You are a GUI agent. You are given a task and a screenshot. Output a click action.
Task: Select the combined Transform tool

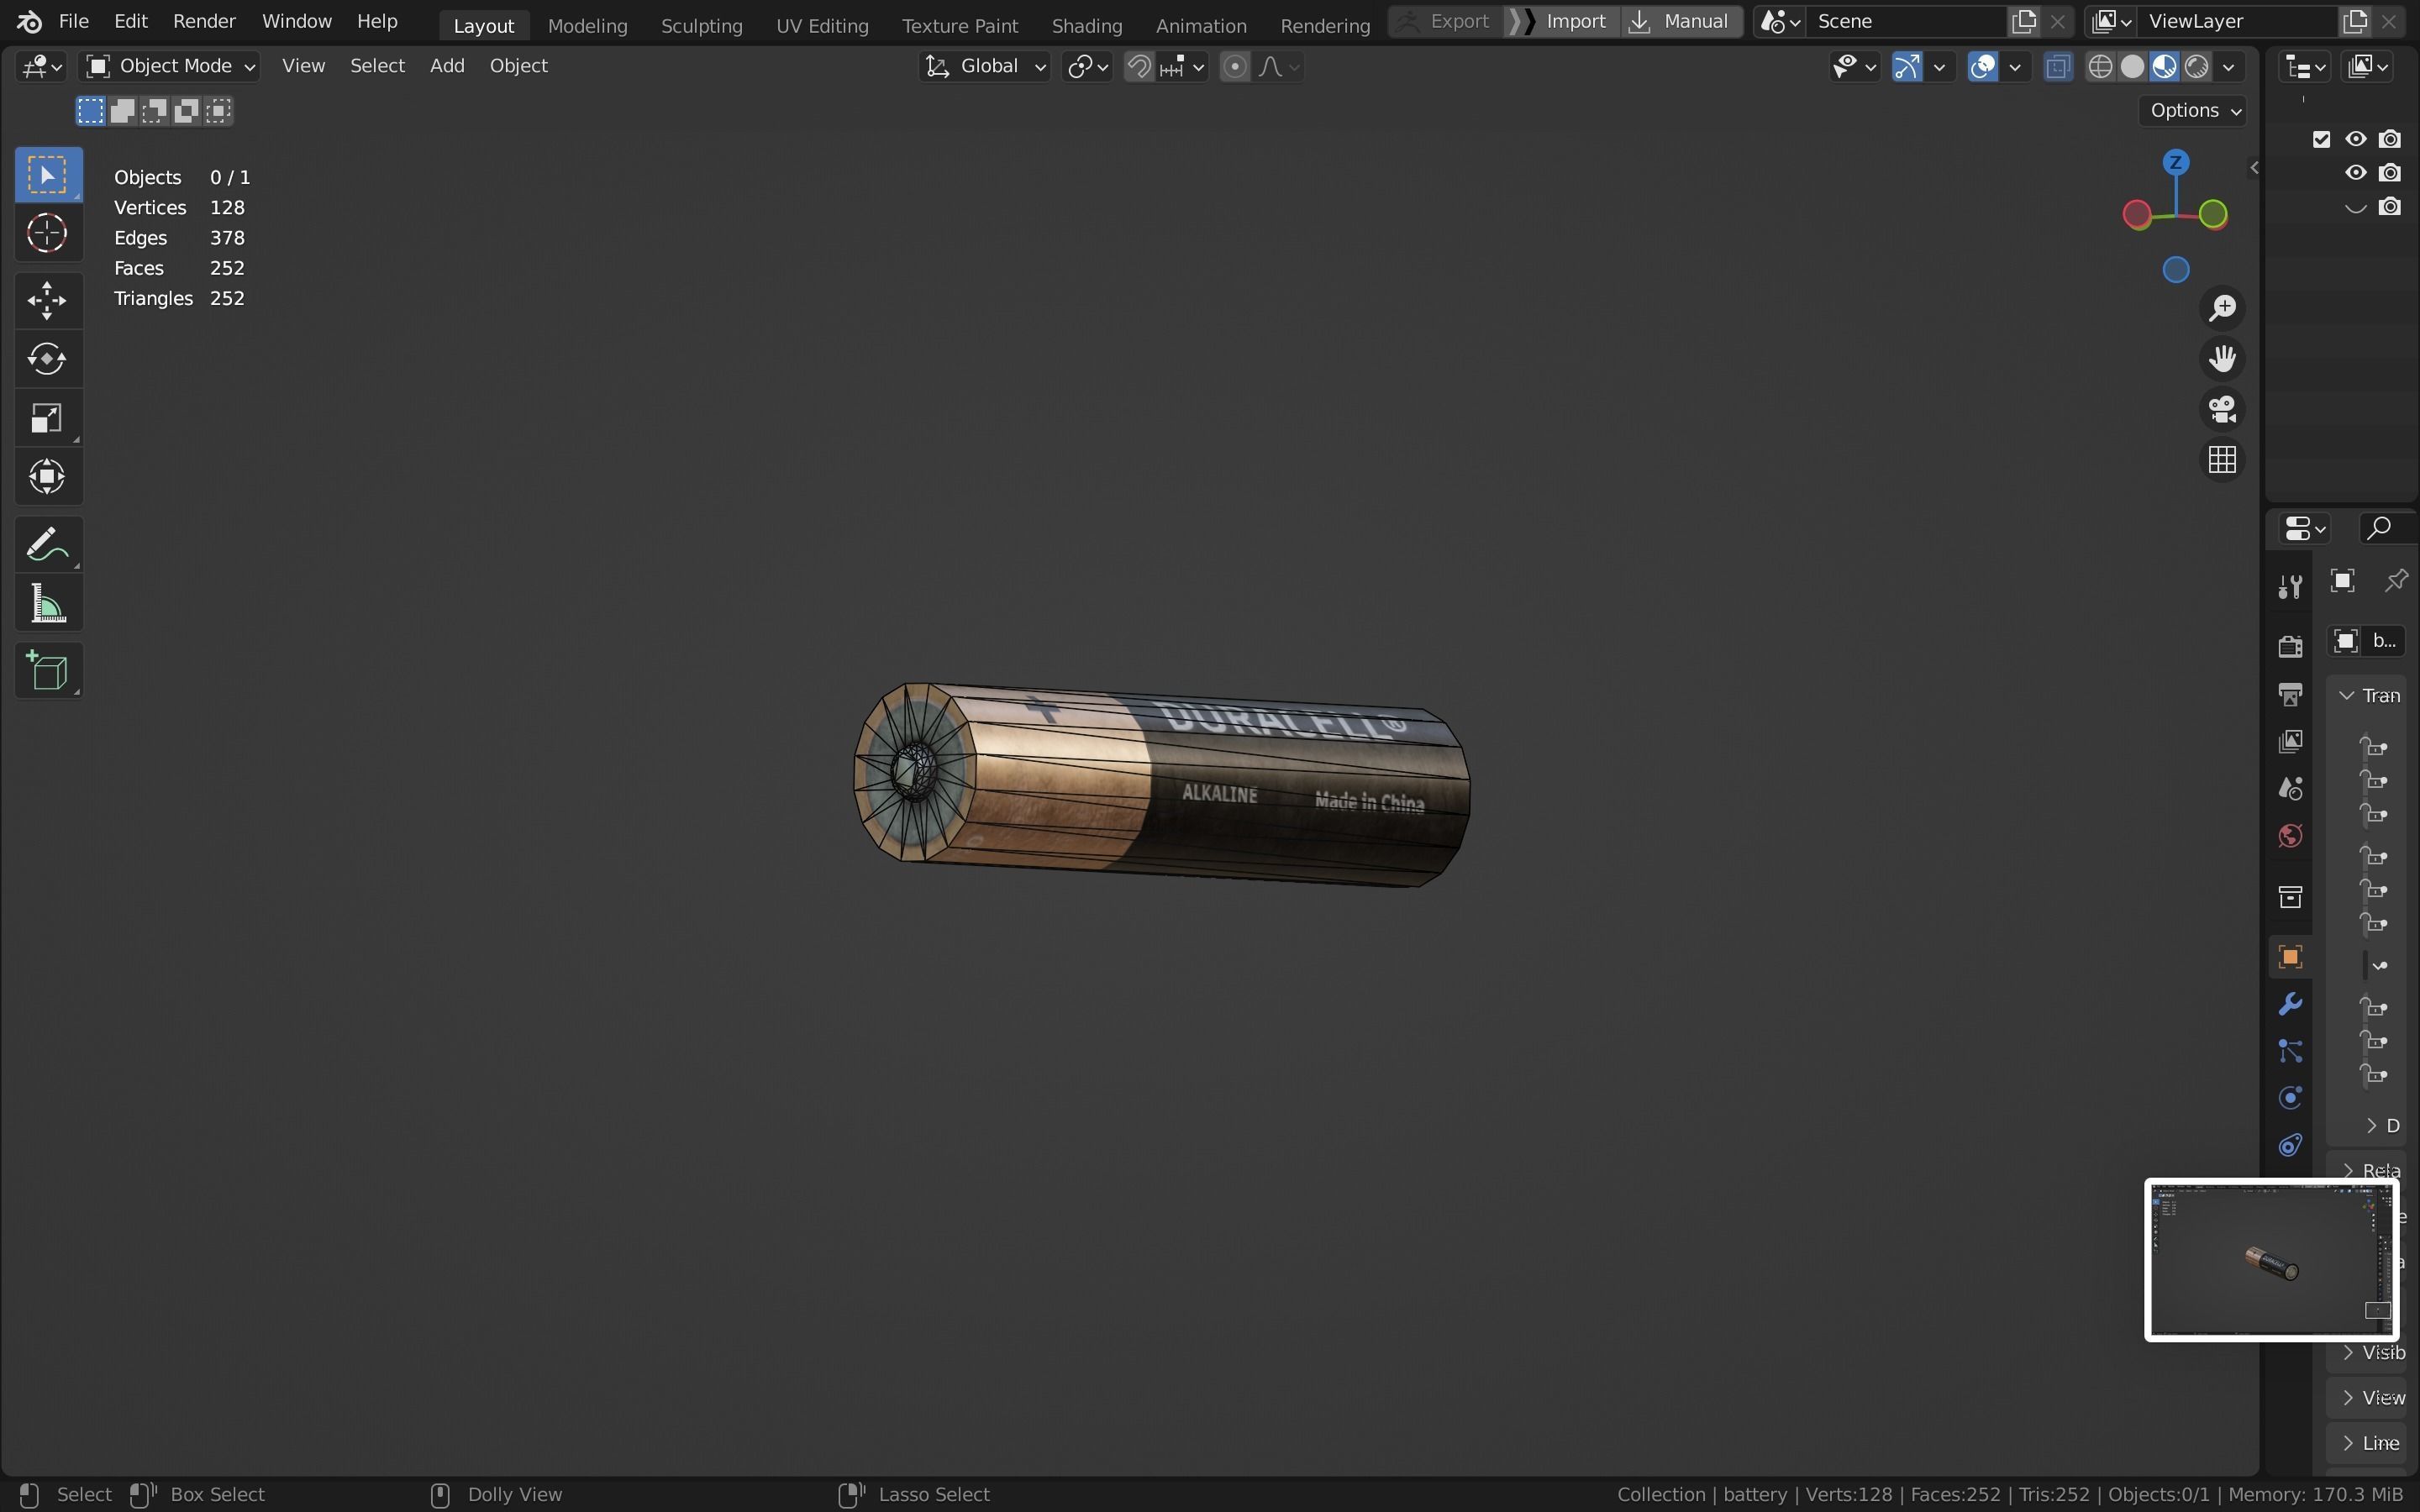coord(48,477)
